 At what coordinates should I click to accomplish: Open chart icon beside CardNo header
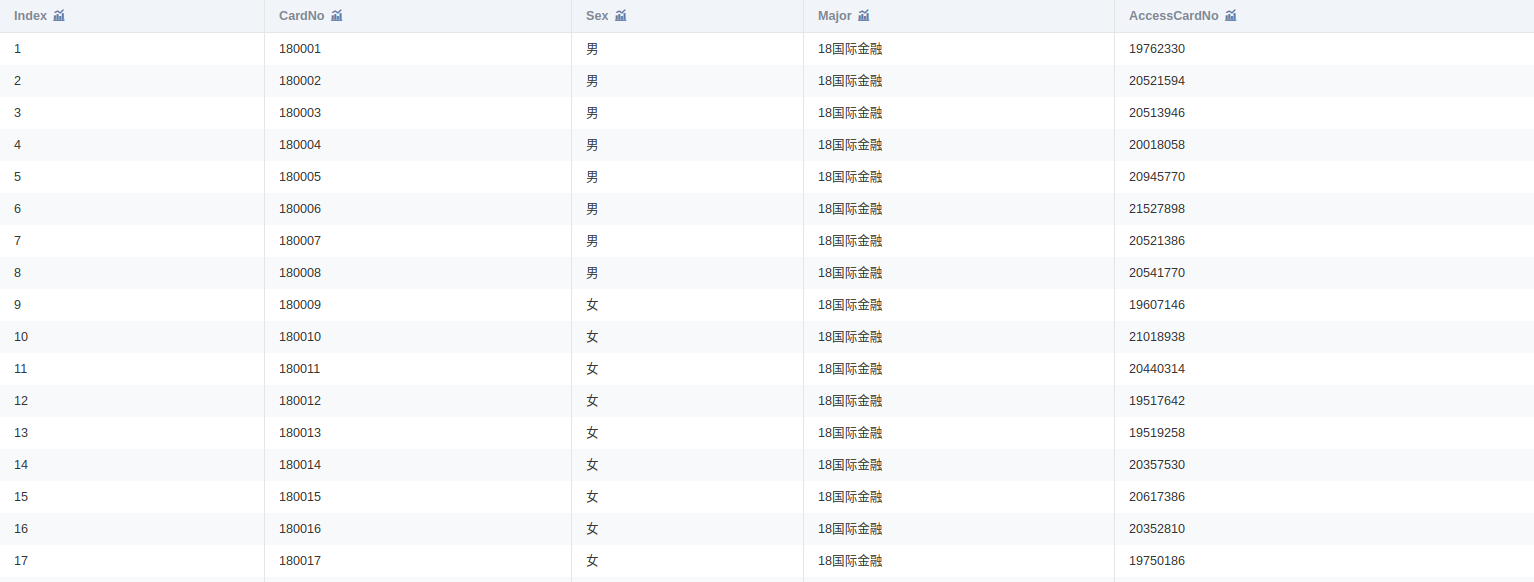[337, 16]
